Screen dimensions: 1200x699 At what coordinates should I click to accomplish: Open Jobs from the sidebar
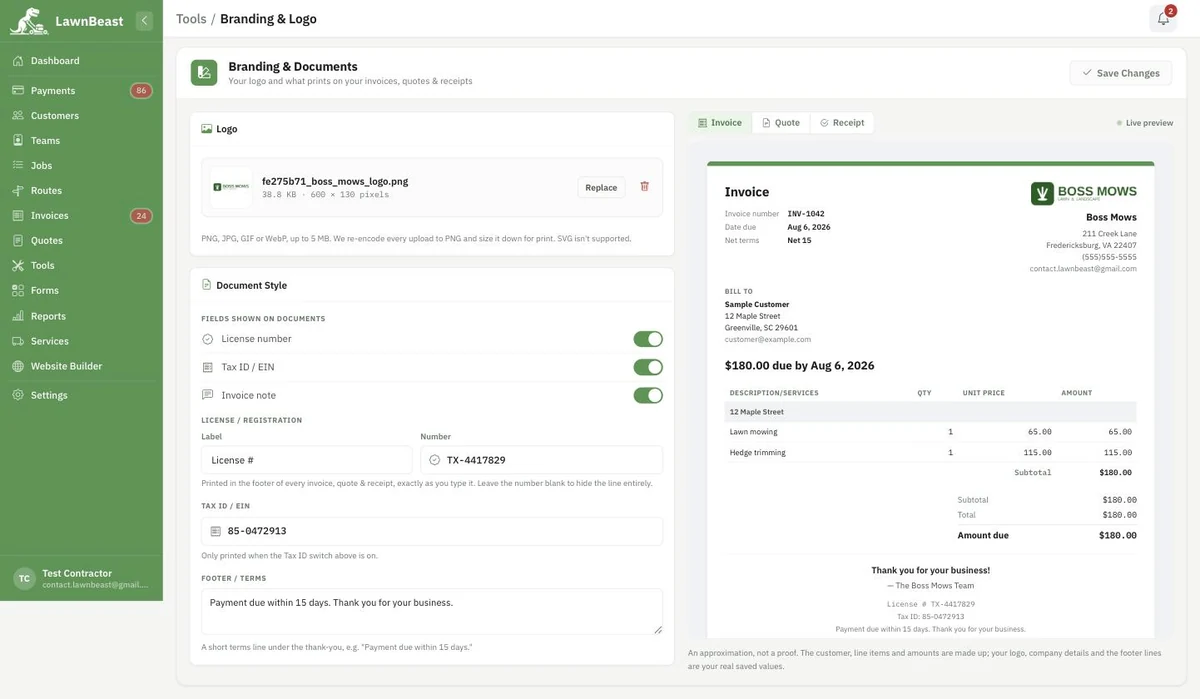(81, 166)
